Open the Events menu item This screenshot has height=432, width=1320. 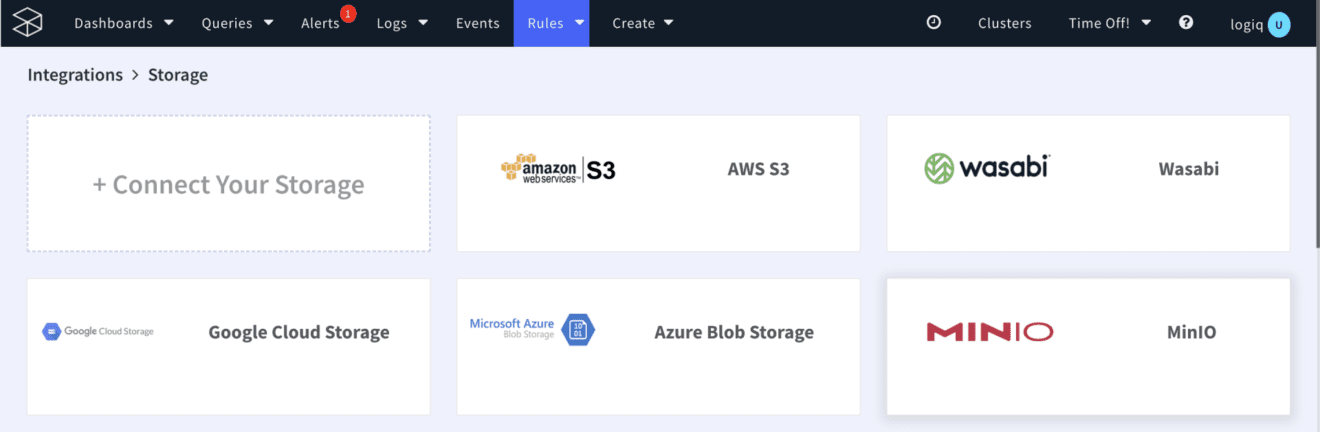(x=477, y=23)
